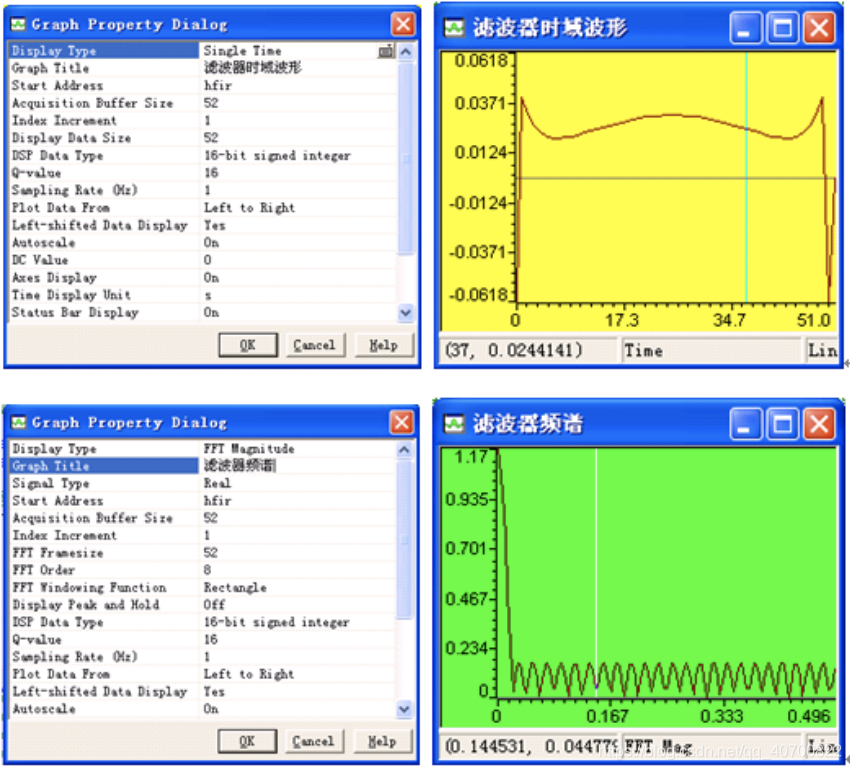The height and width of the screenshot is (770, 852).
Task: Click scroll up arrow in top dialog list
Action: [x=406, y=52]
